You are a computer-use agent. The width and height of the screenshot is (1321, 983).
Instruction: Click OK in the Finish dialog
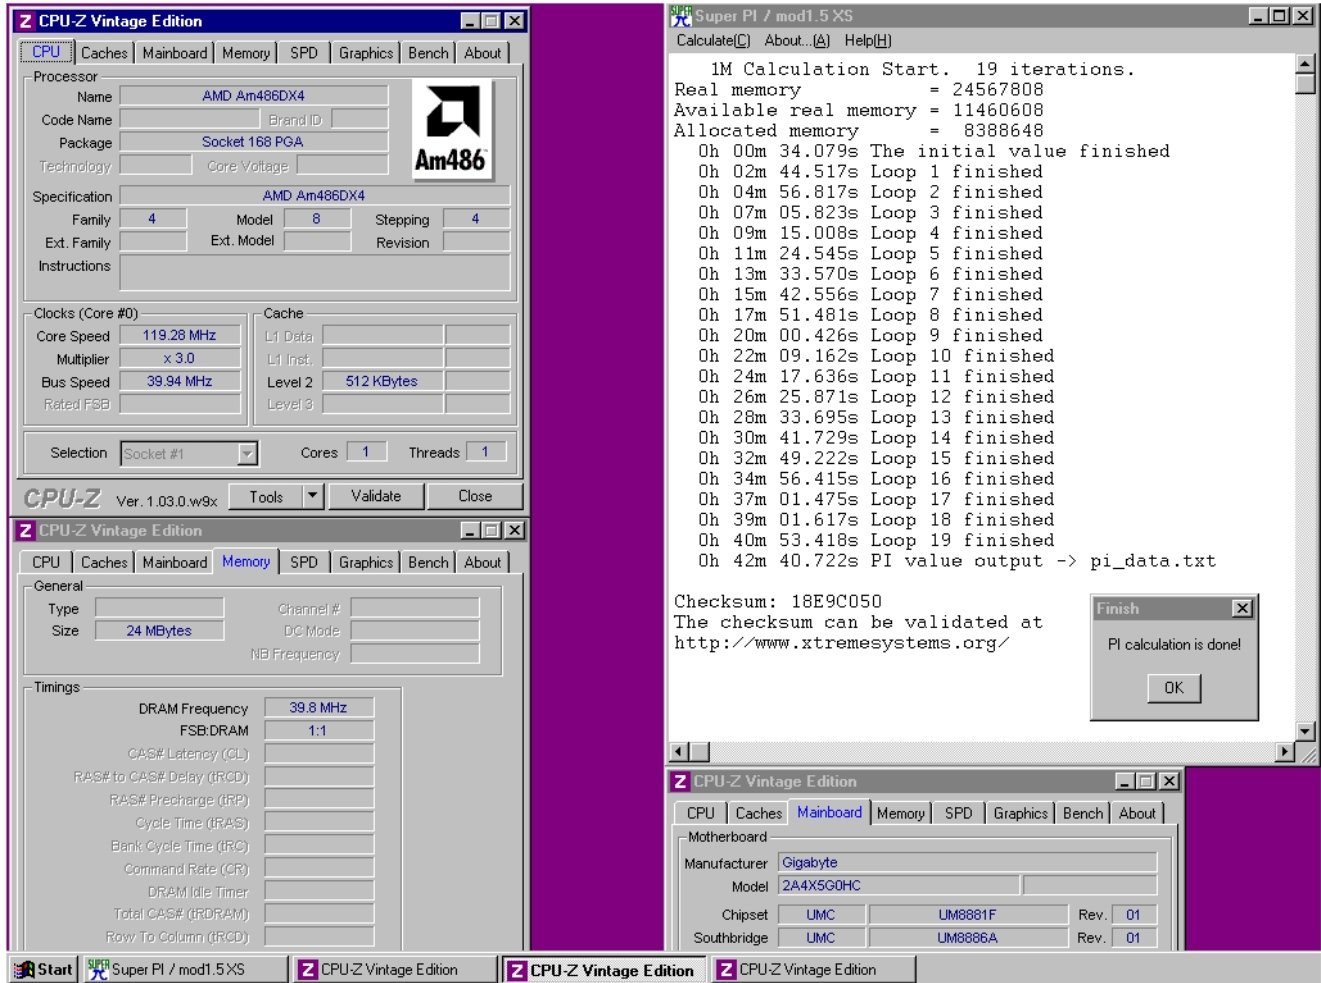[x=1174, y=688]
